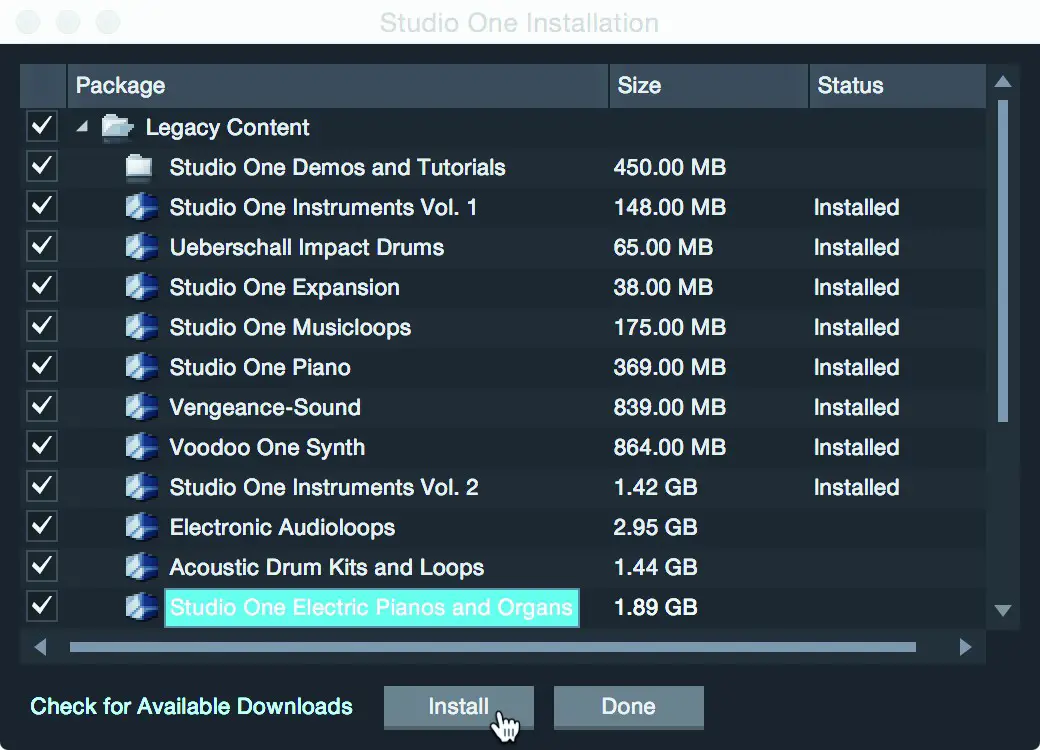Click the vertical scrollbar thumb
Screen dimensions: 1040x750
pyautogui.click(x=1003, y=261)
